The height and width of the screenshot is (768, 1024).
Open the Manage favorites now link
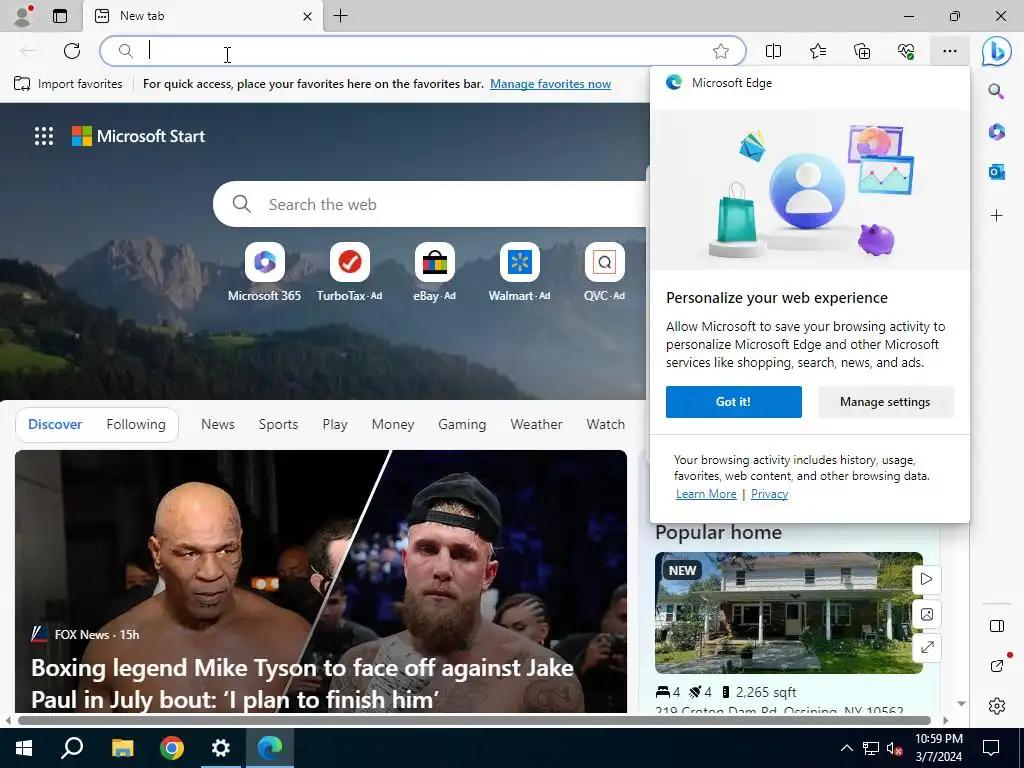(x=551, y=84)
